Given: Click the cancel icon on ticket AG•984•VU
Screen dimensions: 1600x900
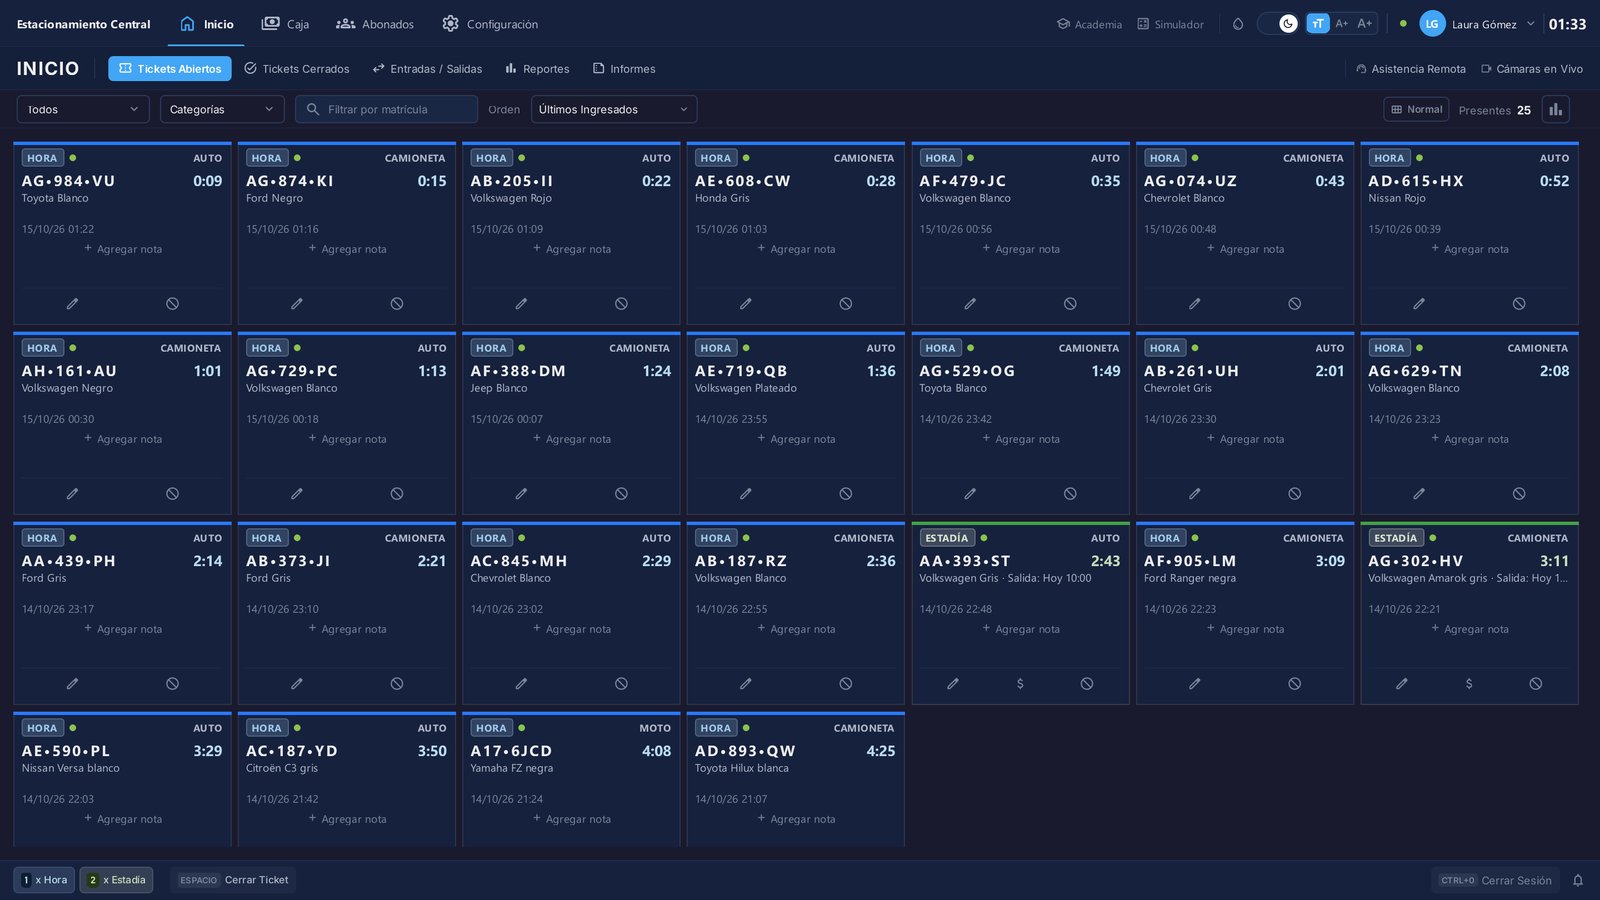Looking at the screenshot, I should (x=172, y=303).
